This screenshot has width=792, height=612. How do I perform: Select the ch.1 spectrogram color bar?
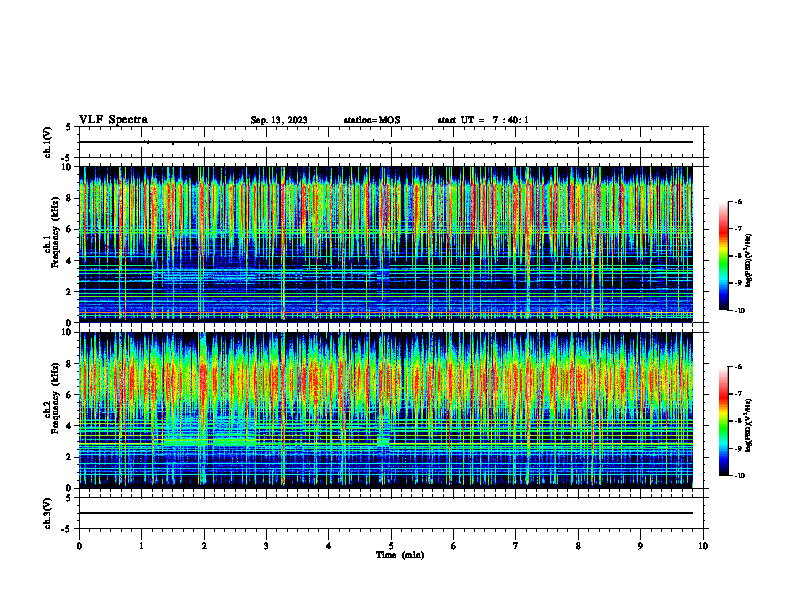[x=723, y=256]
